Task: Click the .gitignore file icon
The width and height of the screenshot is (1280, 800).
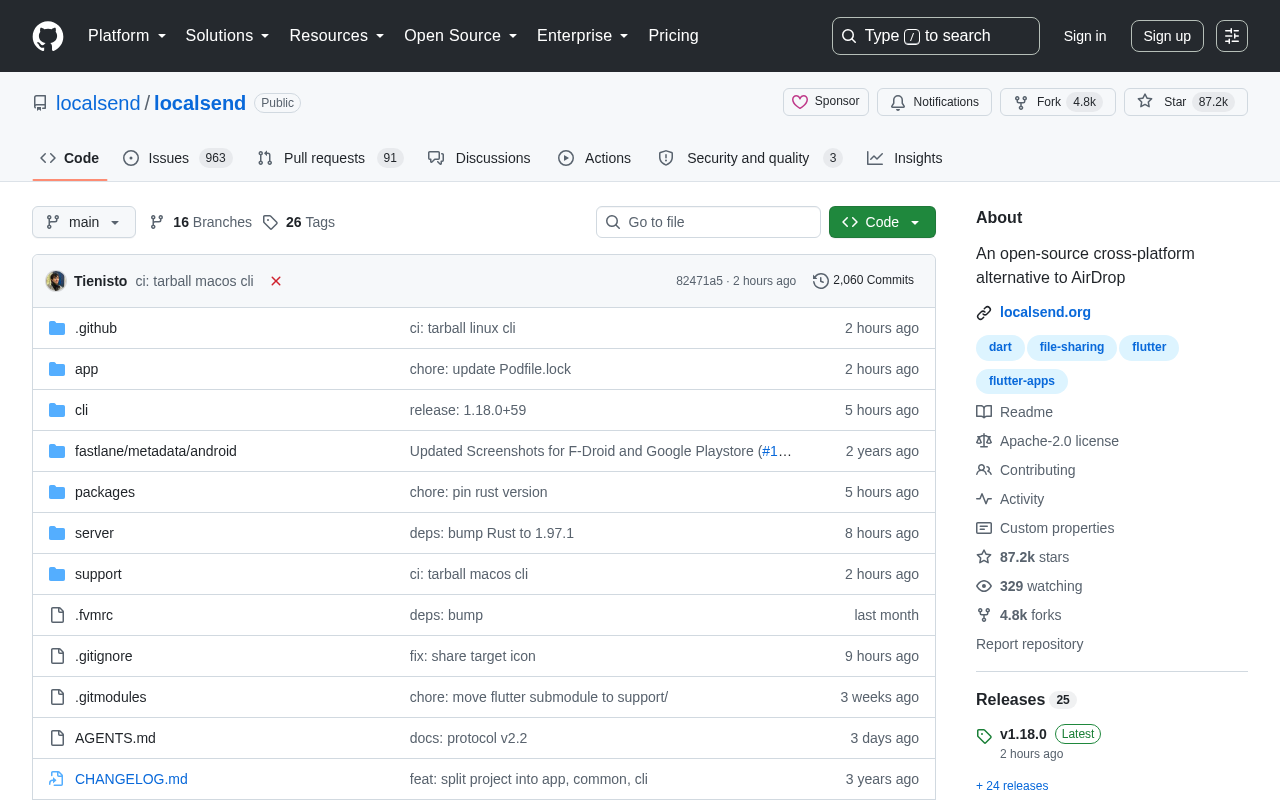Action: (x=57, y=656)
